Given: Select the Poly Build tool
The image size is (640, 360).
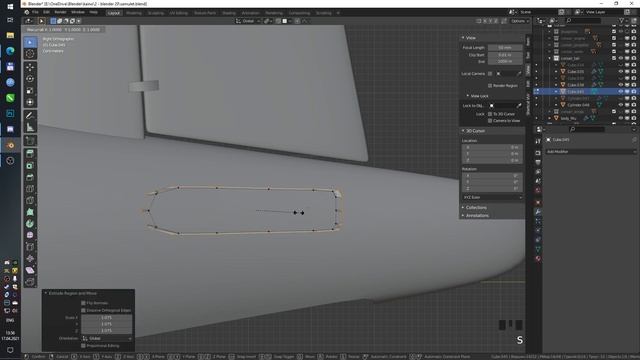Looking at the screenshot, I should (x=30, y=212).
